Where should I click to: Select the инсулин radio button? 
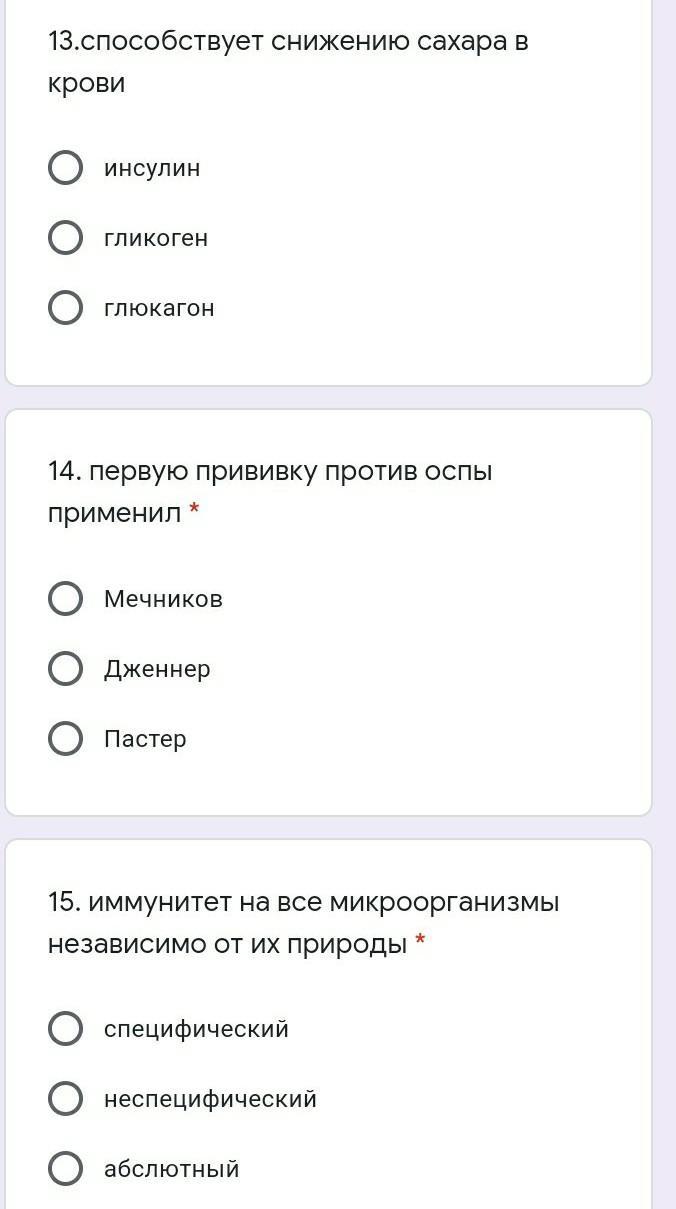66,168
